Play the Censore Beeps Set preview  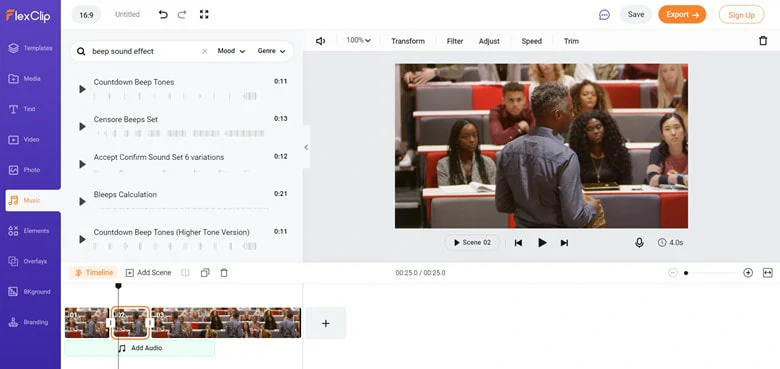tap(83, 126)
